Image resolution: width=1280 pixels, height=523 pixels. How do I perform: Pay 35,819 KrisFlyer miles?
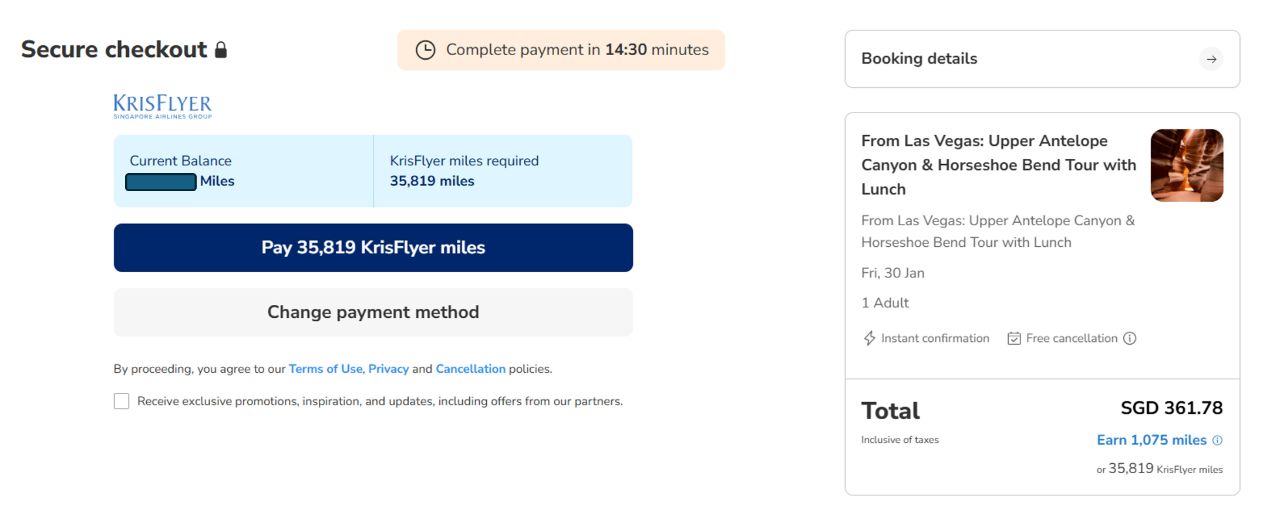(373, 248)
